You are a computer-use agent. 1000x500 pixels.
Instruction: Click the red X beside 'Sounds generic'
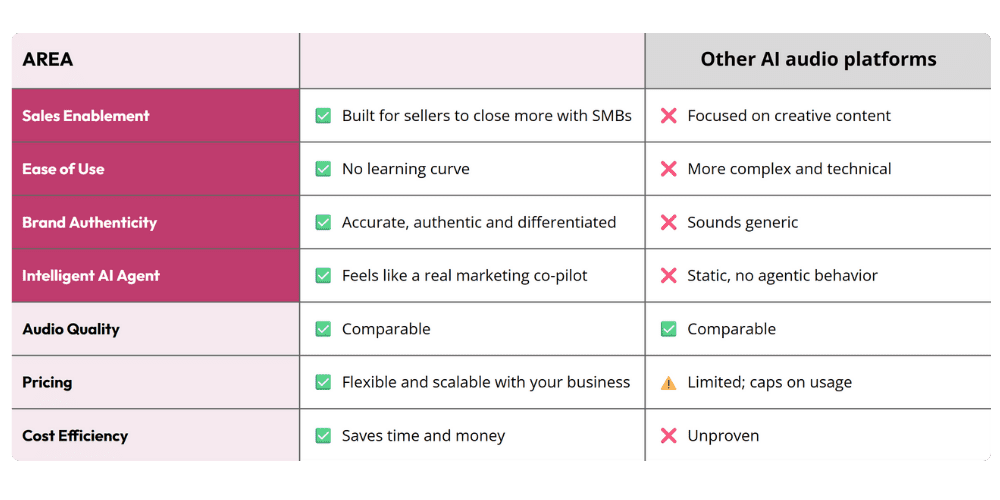[x=668, y=223]
